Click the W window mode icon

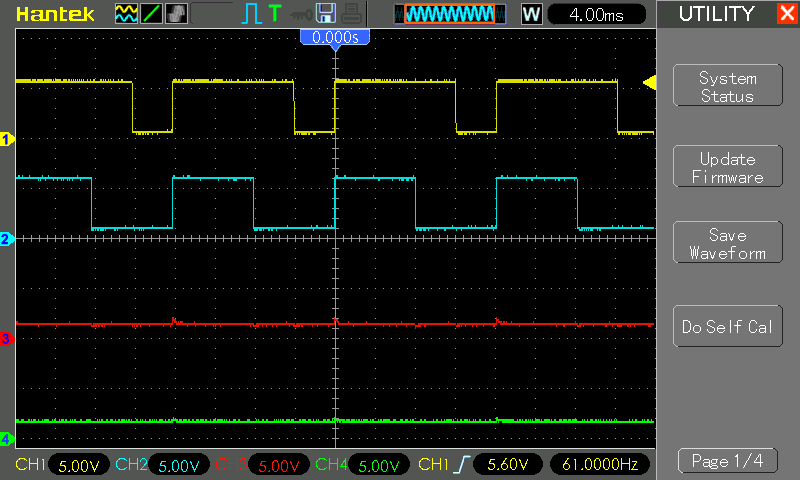pos(531,14)
